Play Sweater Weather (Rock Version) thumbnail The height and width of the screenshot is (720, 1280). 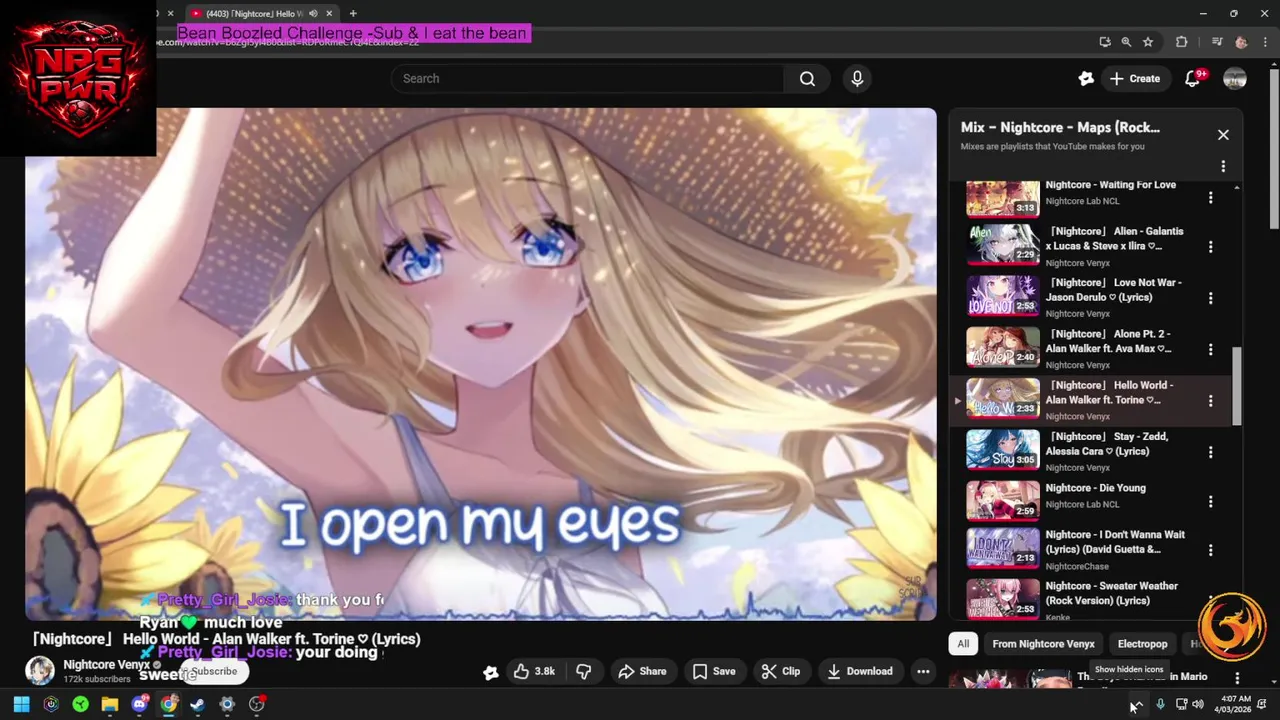pos(1003,599)
